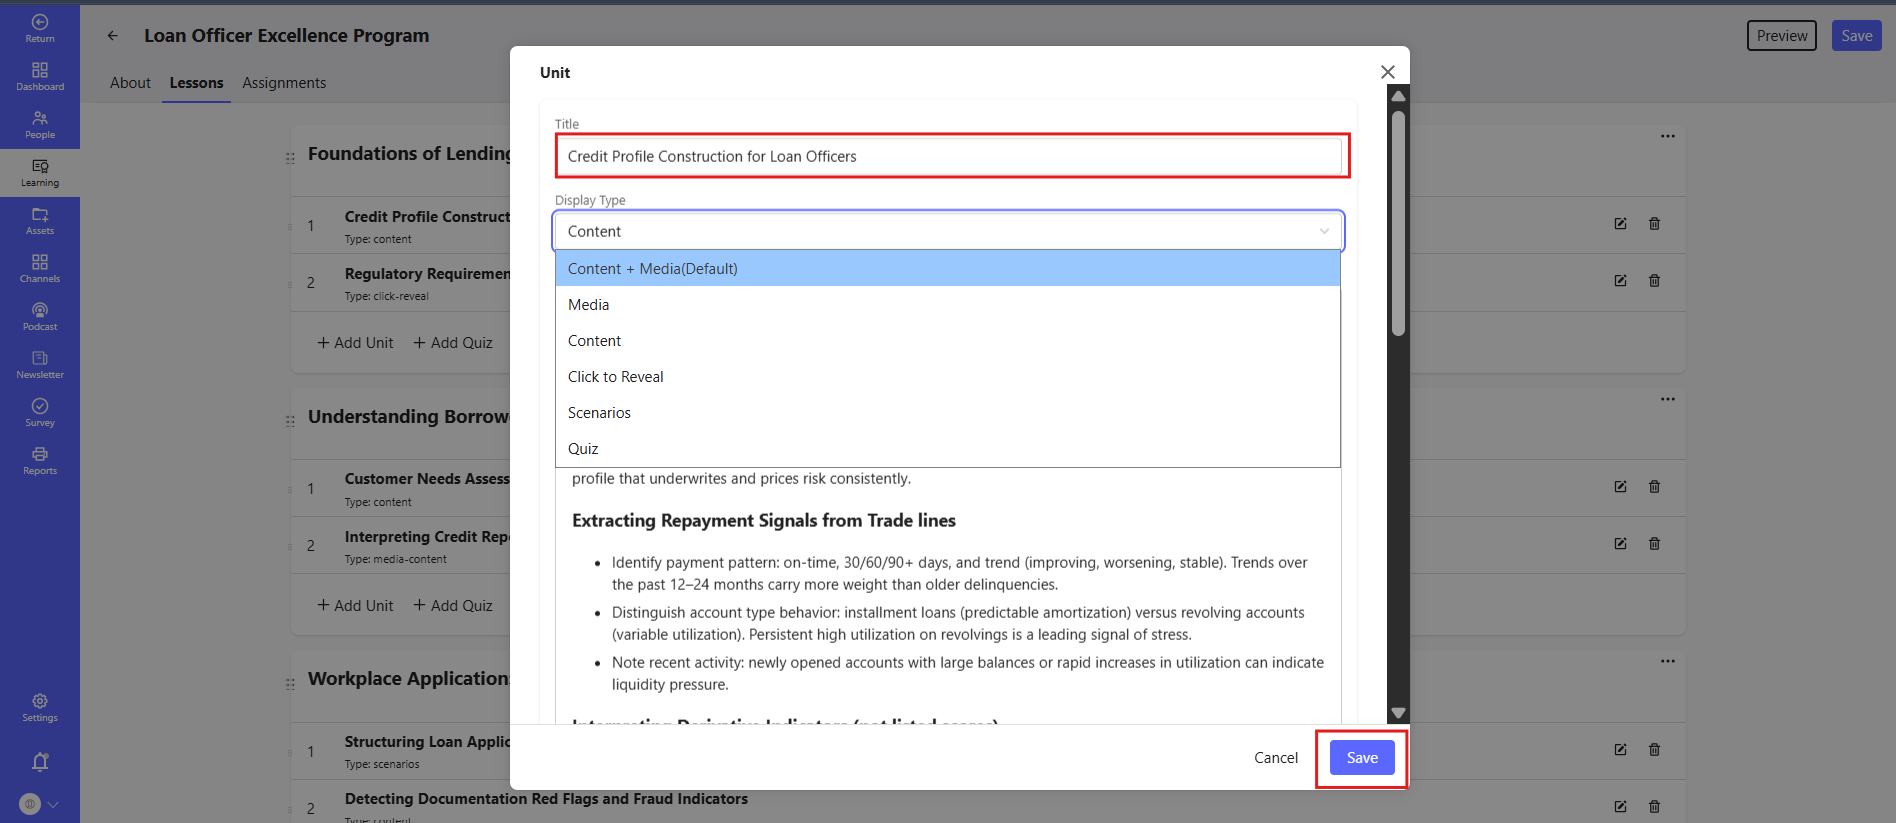Open the Dashboard sidebar icon
The image size is (1896, 823).
(40, 77)
